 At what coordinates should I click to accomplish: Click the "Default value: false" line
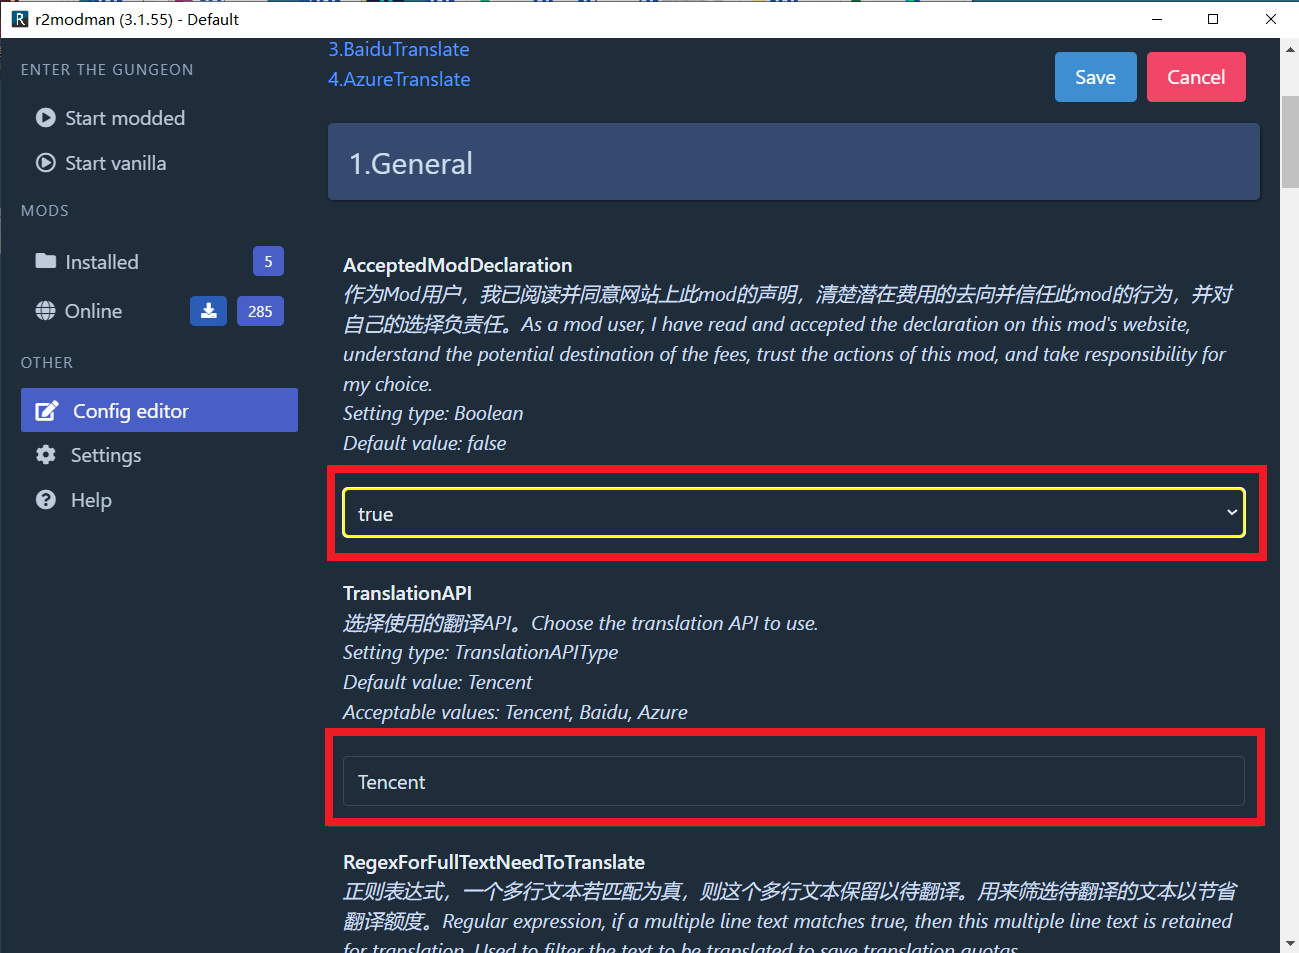point(425,443)
